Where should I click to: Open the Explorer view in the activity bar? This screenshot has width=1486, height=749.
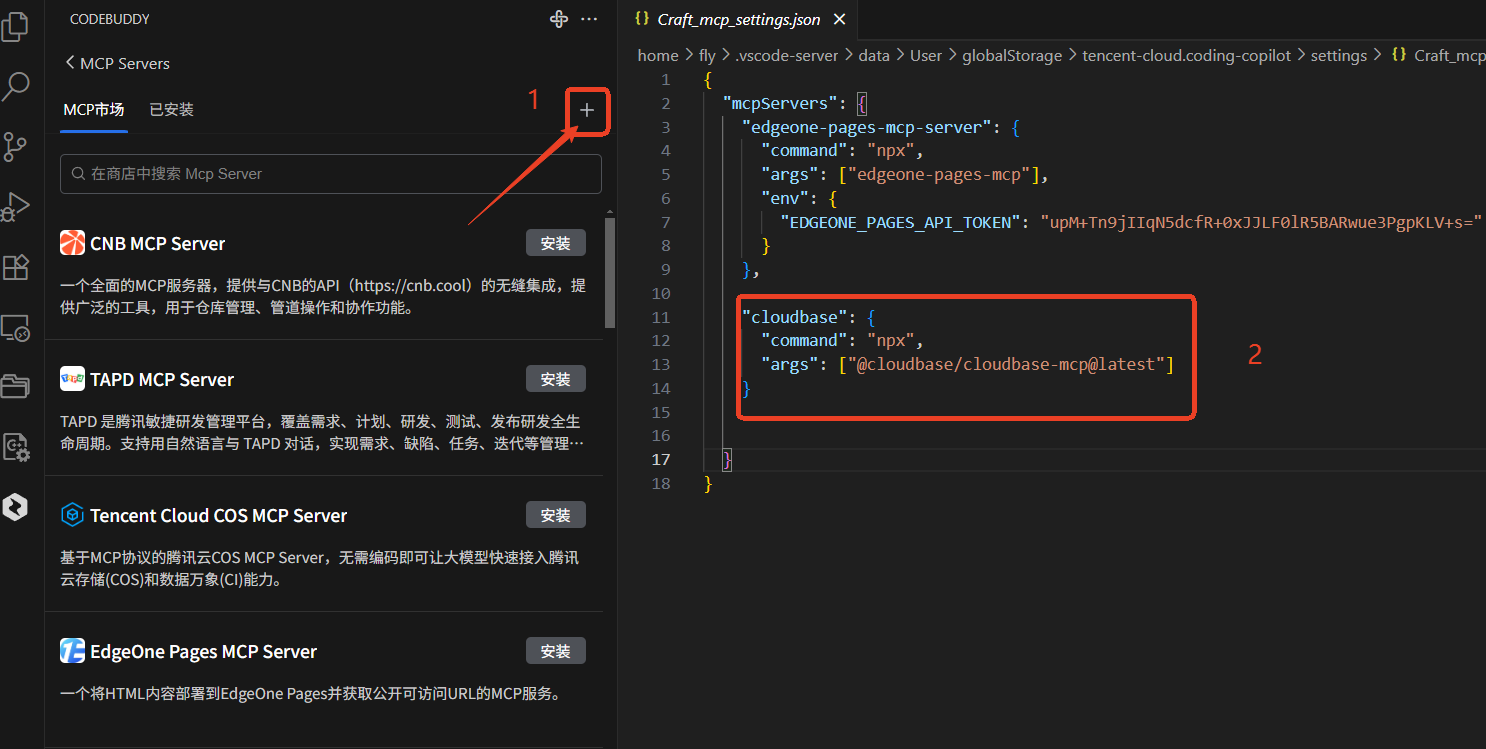[x=16, y=26]
